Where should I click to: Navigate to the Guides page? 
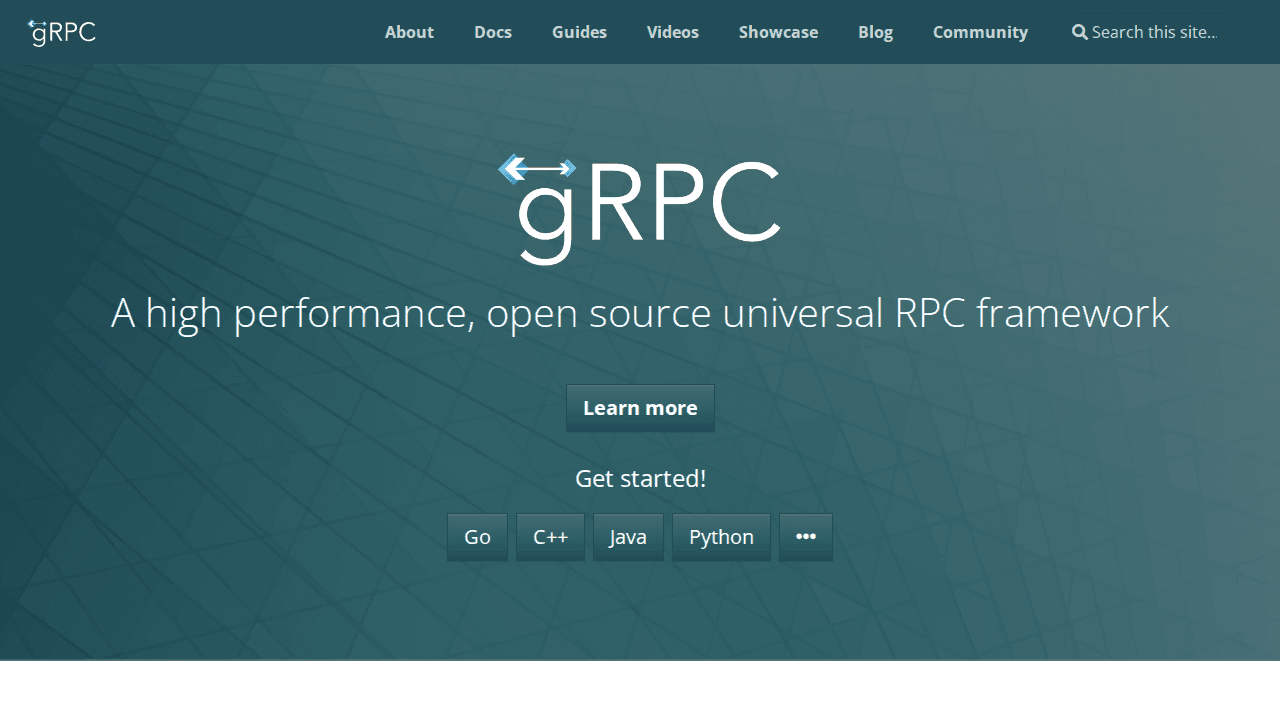pyautogui.click(x=579, y=32)
